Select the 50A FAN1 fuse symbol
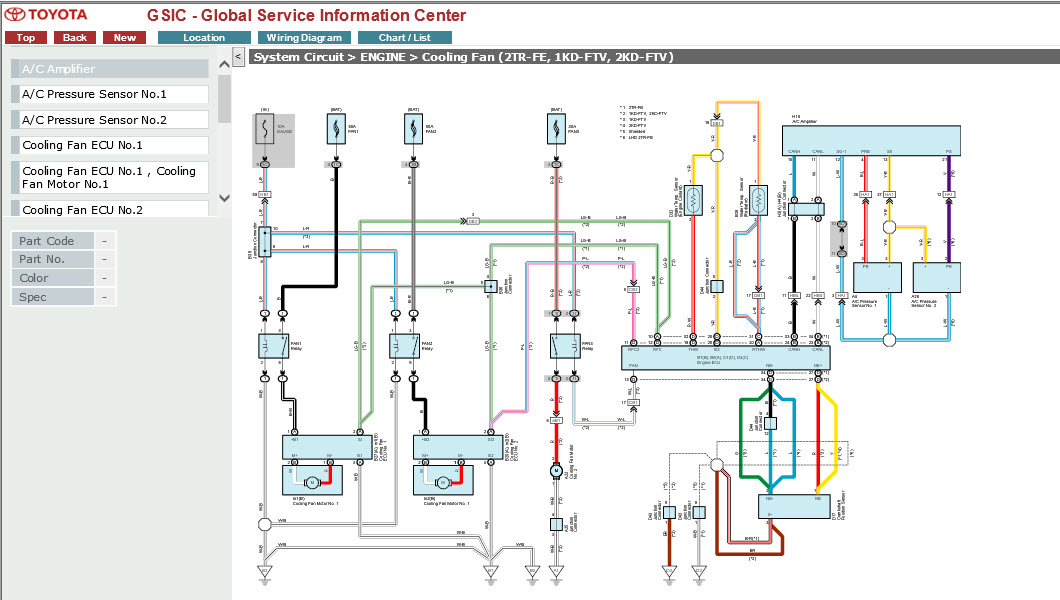 336,128
